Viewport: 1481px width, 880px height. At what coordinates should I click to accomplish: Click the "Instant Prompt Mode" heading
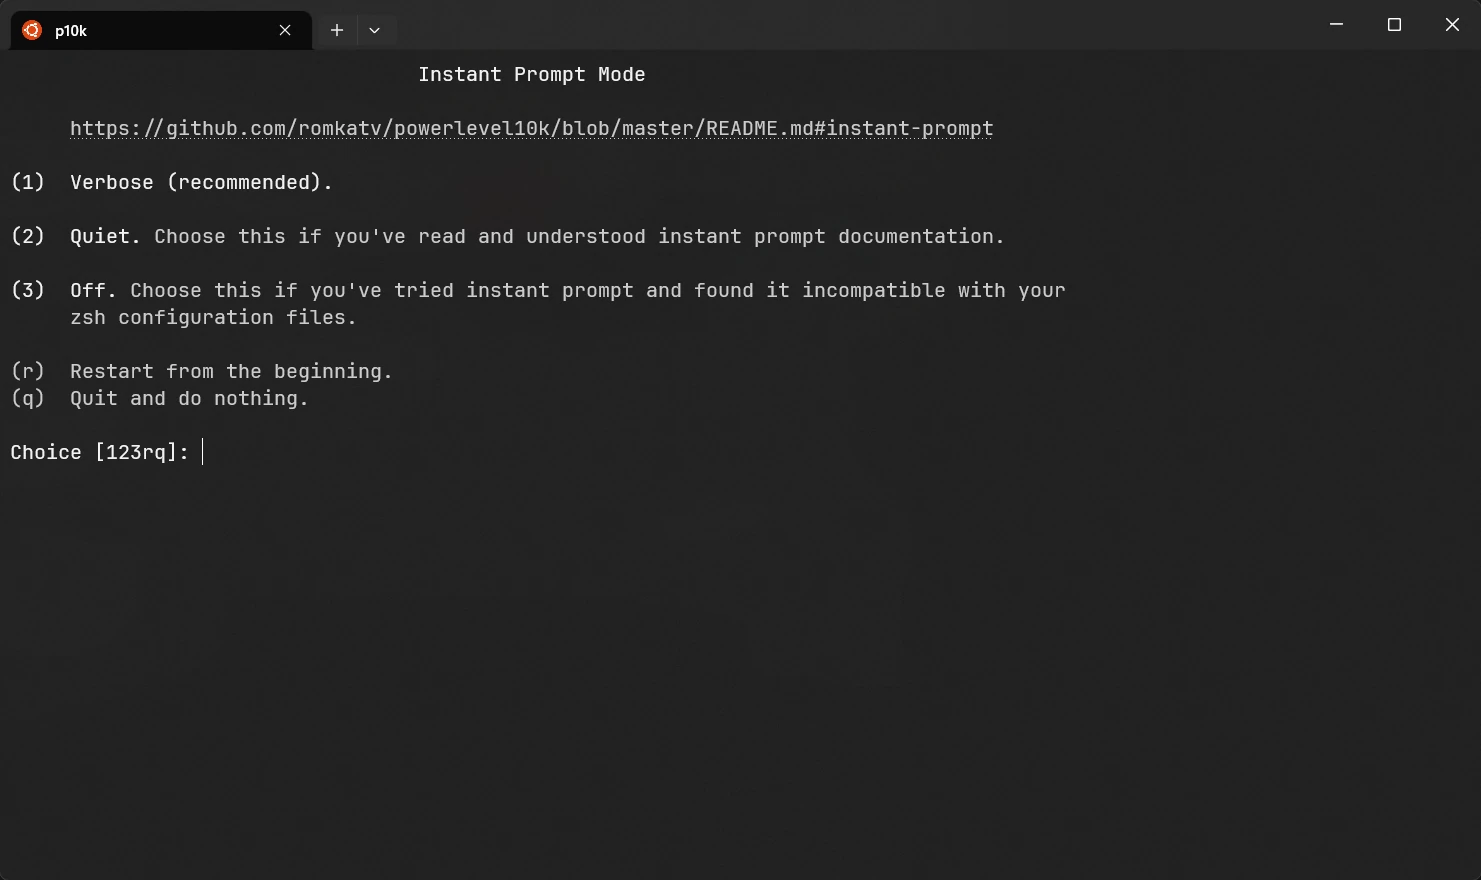click(531, 75)
